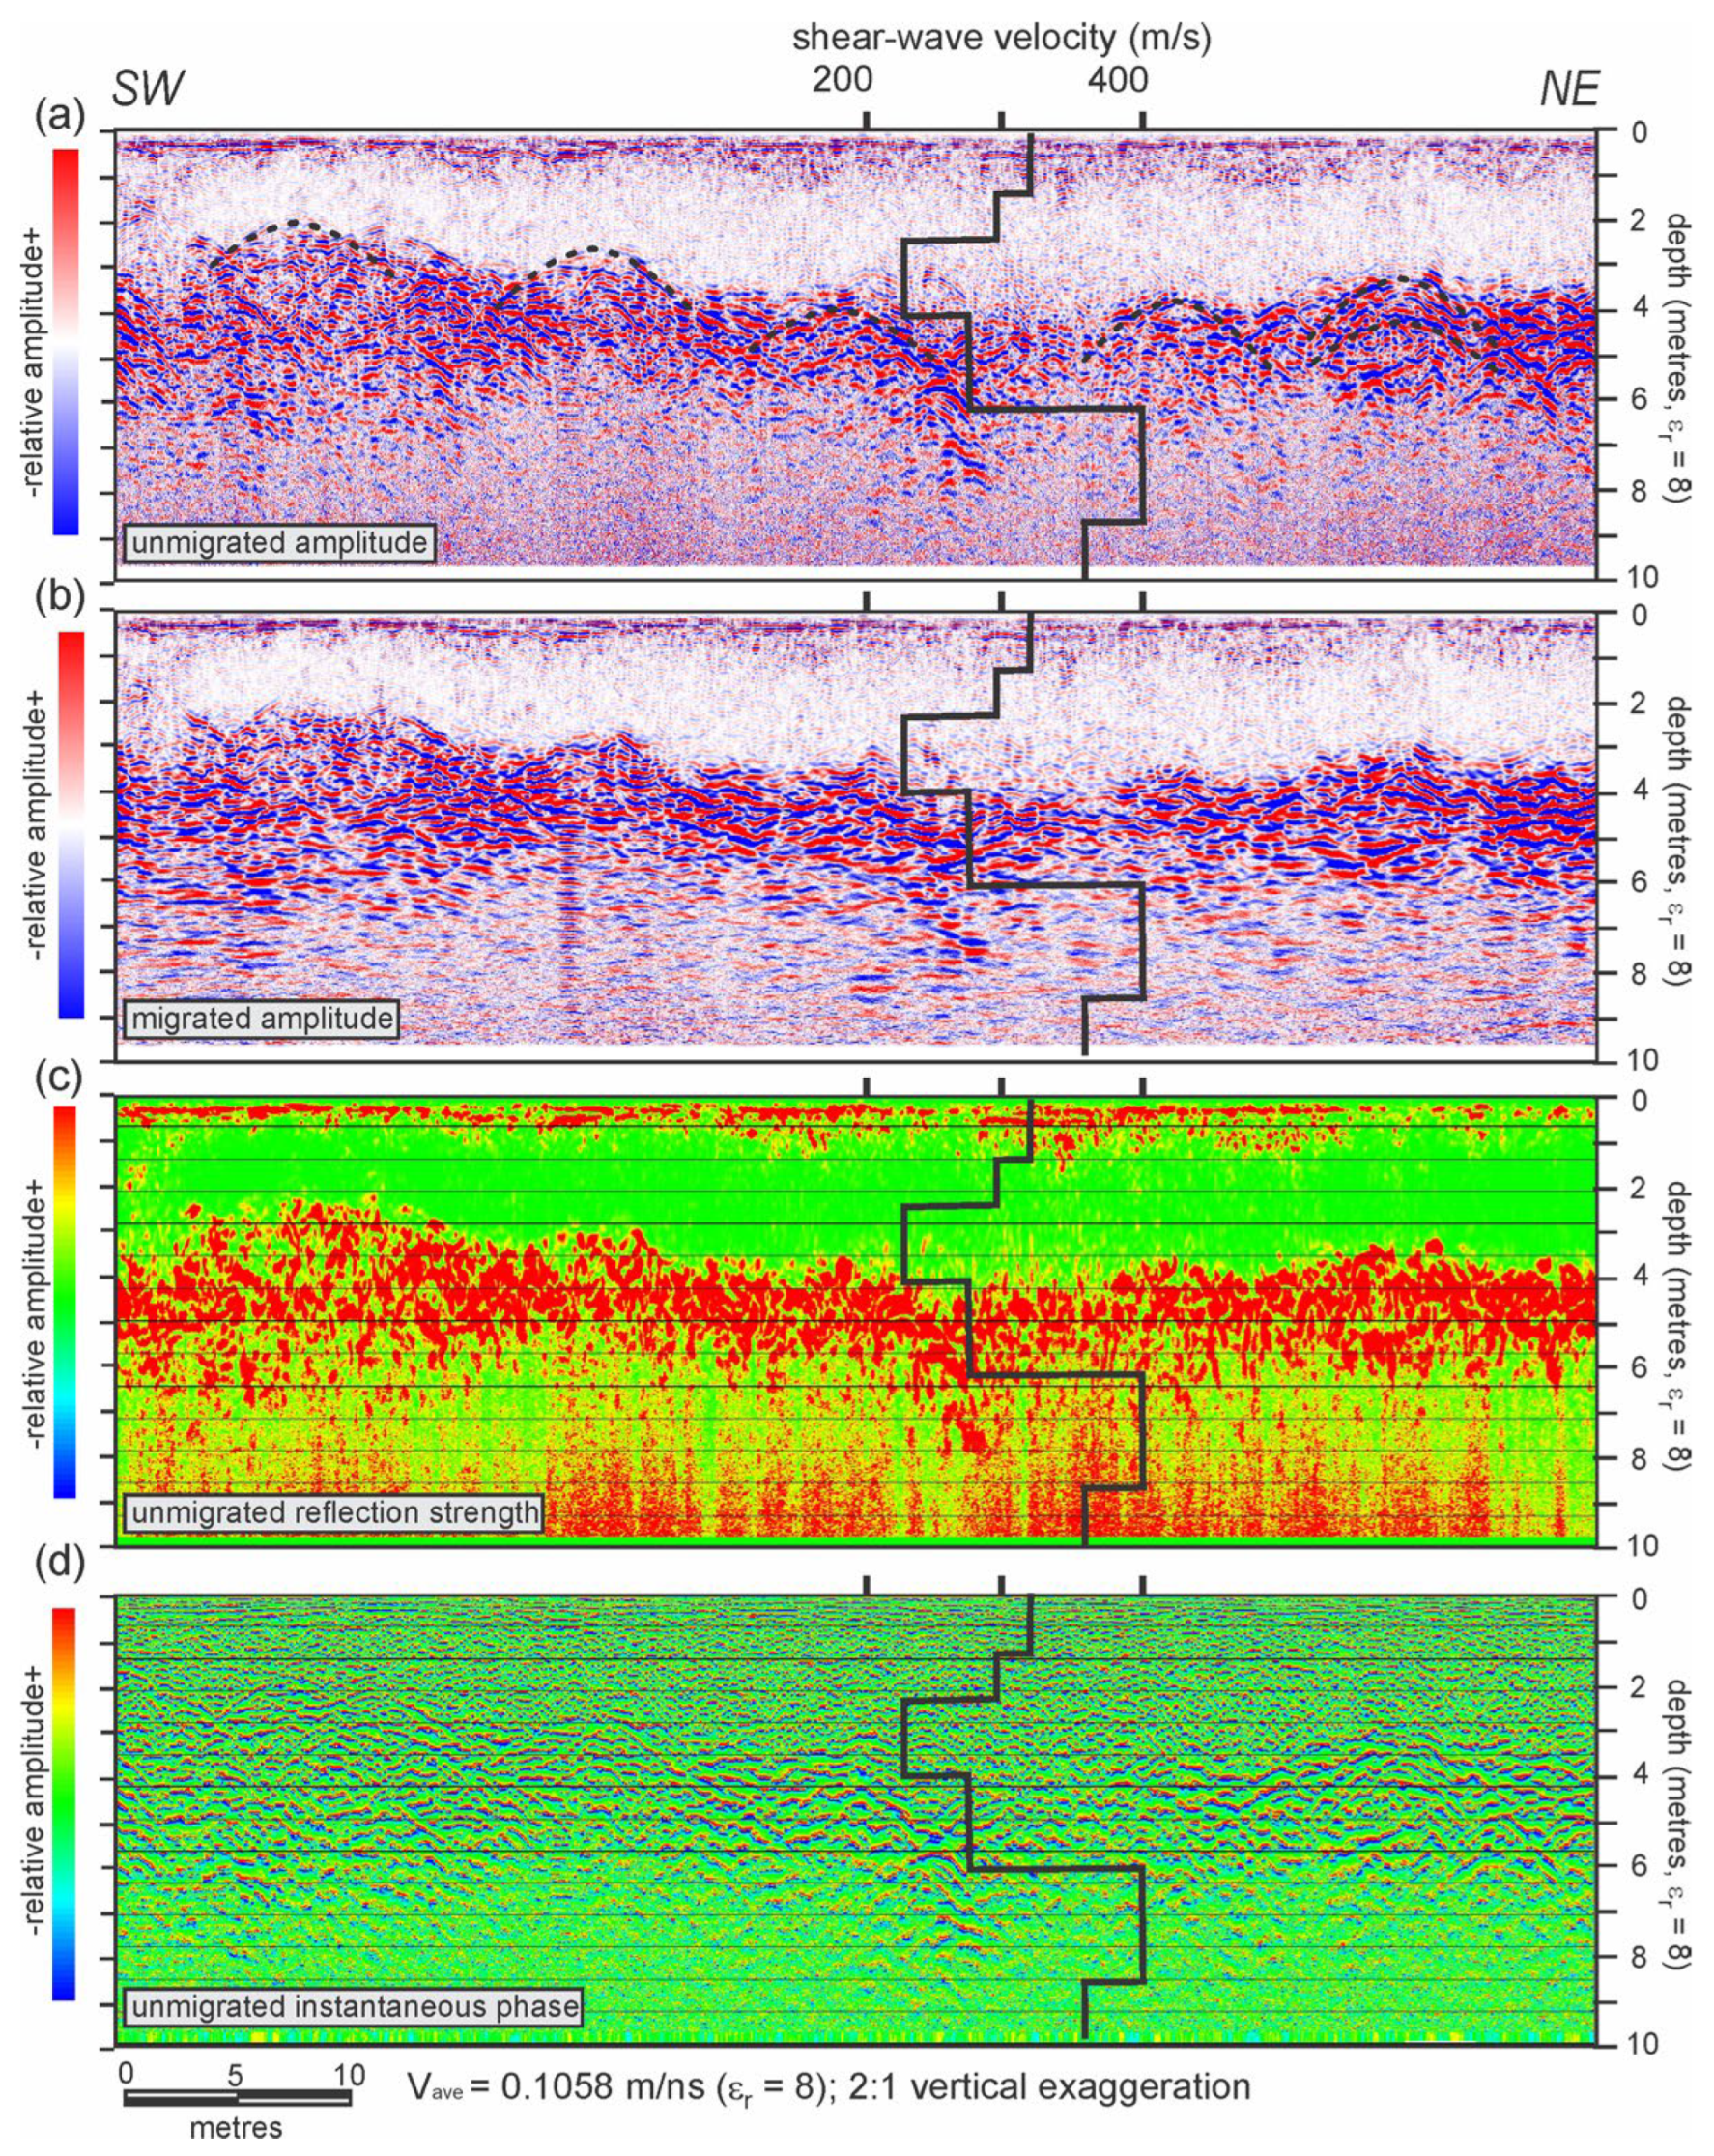This screenshot has width=1714, height=2156.
Task: Click the '400' velocity tick label
Action: click(1118, 79)
